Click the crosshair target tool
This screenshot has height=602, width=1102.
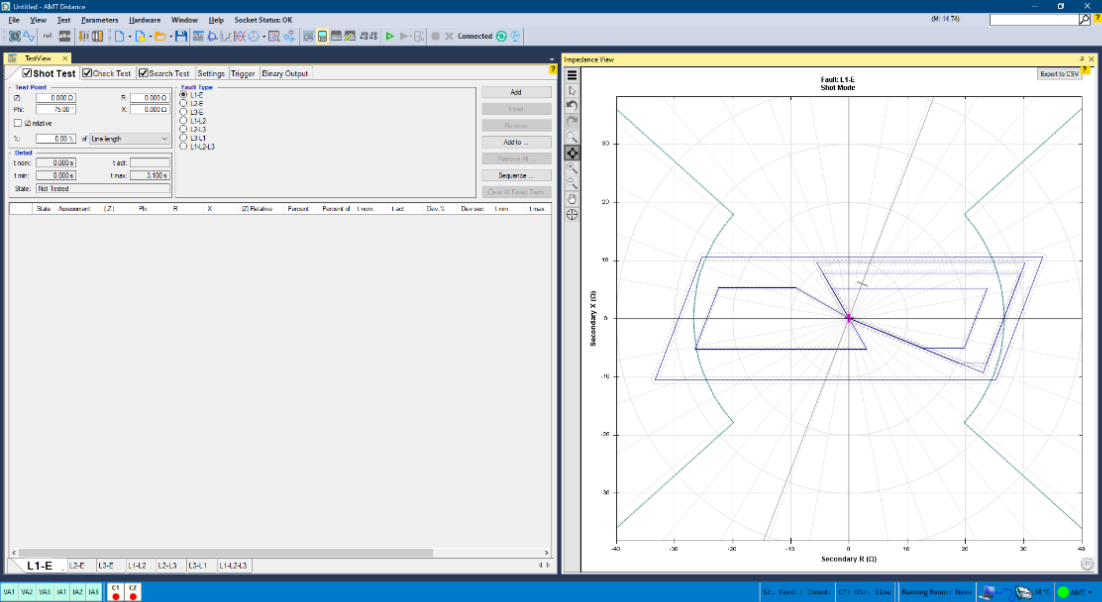572,214
